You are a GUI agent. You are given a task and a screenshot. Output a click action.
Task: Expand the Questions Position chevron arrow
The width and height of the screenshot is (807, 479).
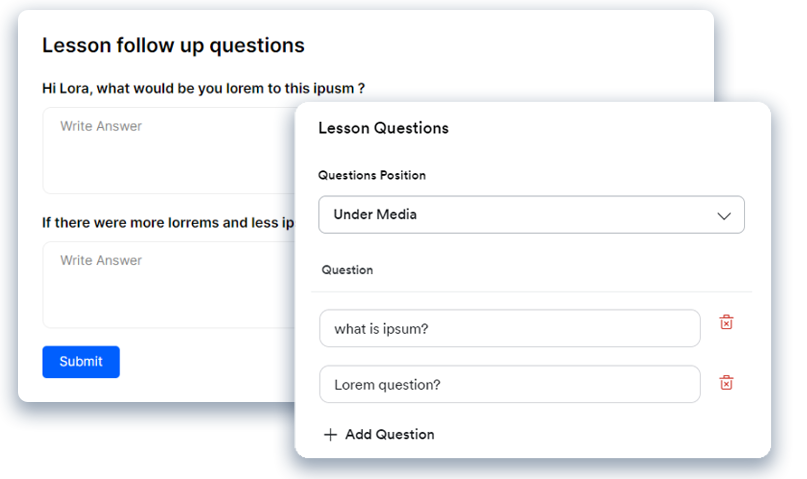[724, 216]
